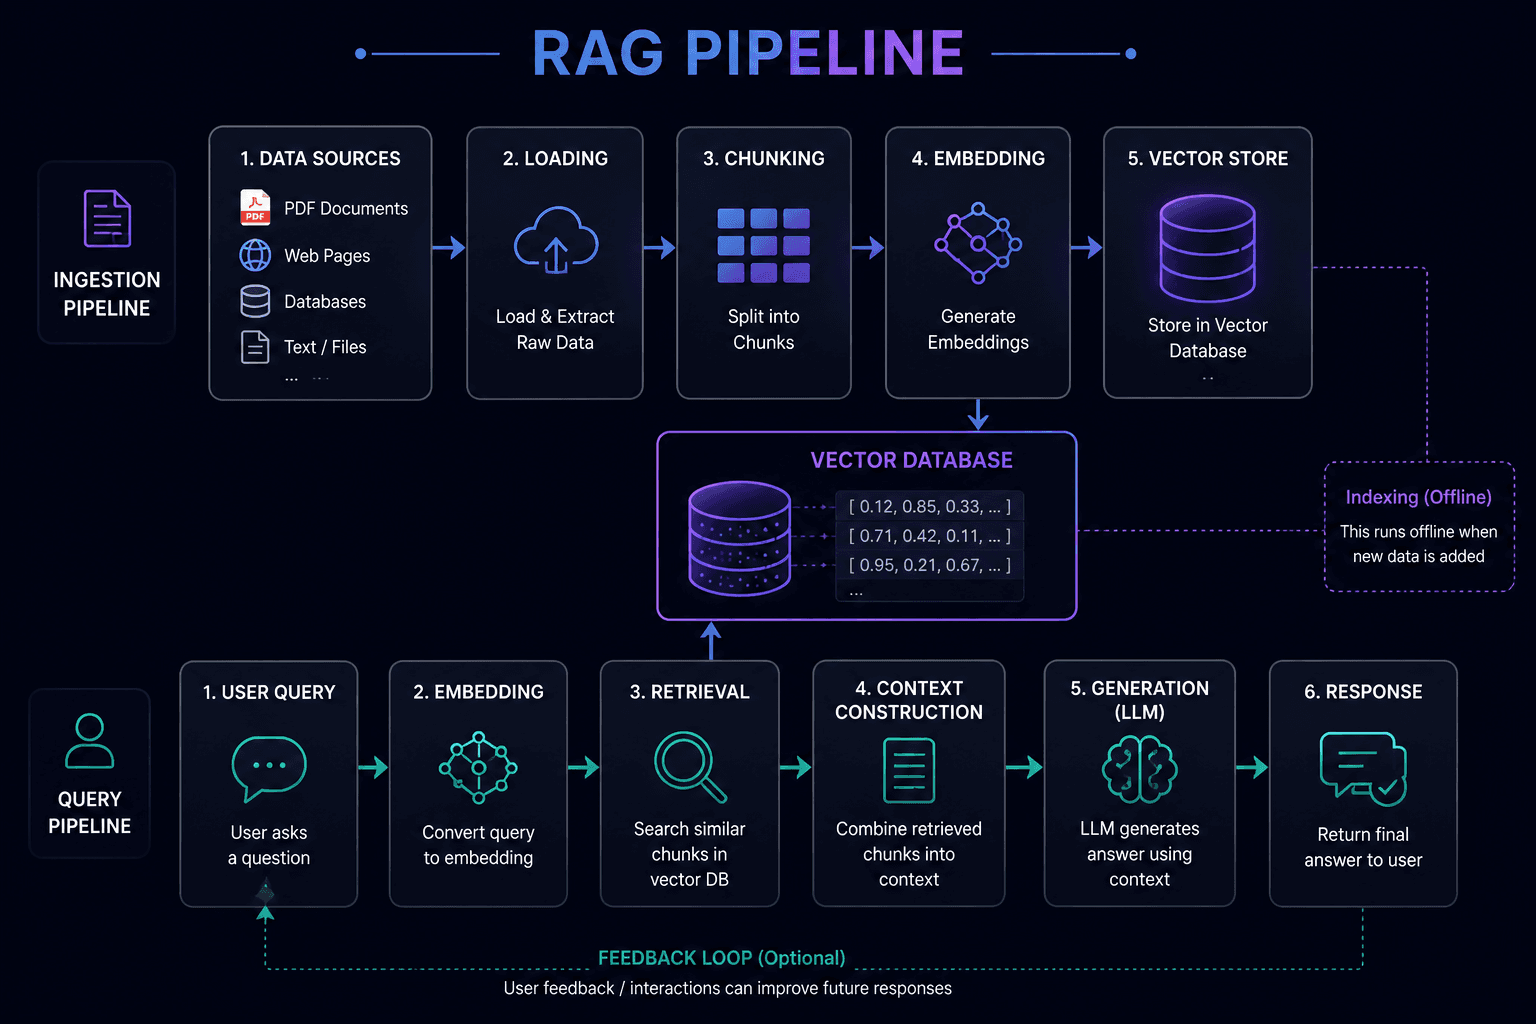Click the vector row '[ 0.71, 0.42, 0.11, ... ]'
This screenshot has width=1536, height=1024.
point(930,536)
